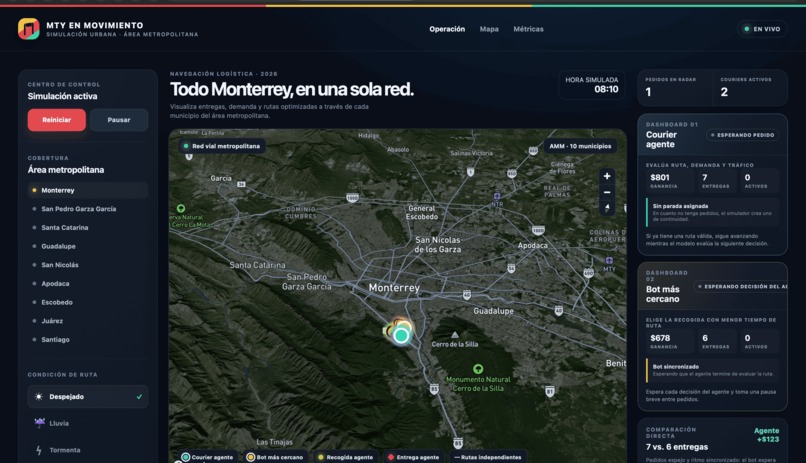Click the NTR airport icon on map

(497, 196)
